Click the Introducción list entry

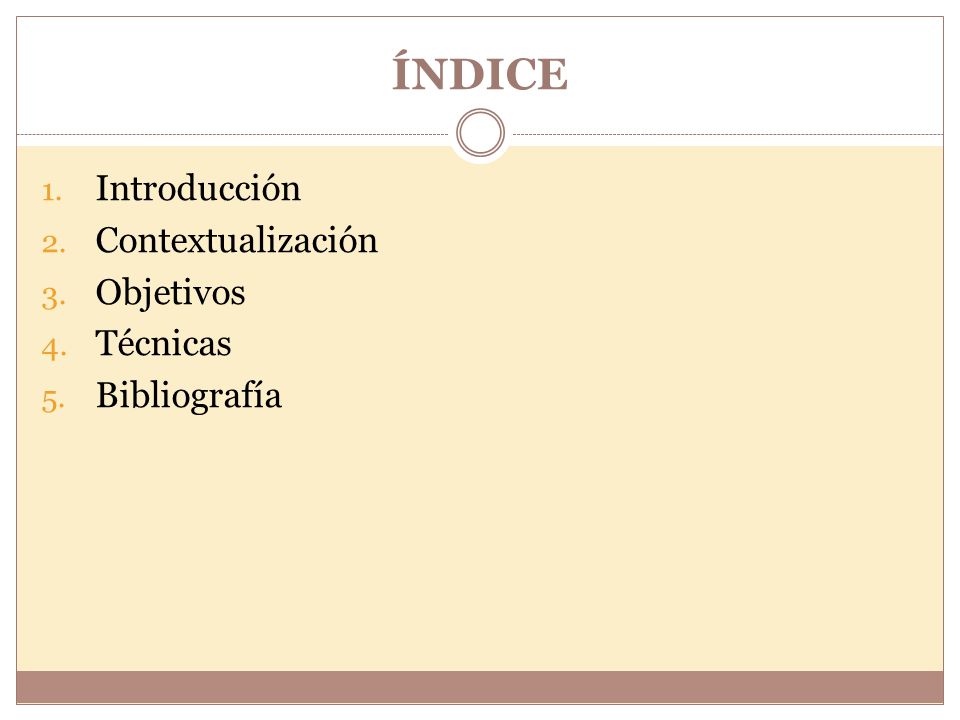click(x=198, y=188)
